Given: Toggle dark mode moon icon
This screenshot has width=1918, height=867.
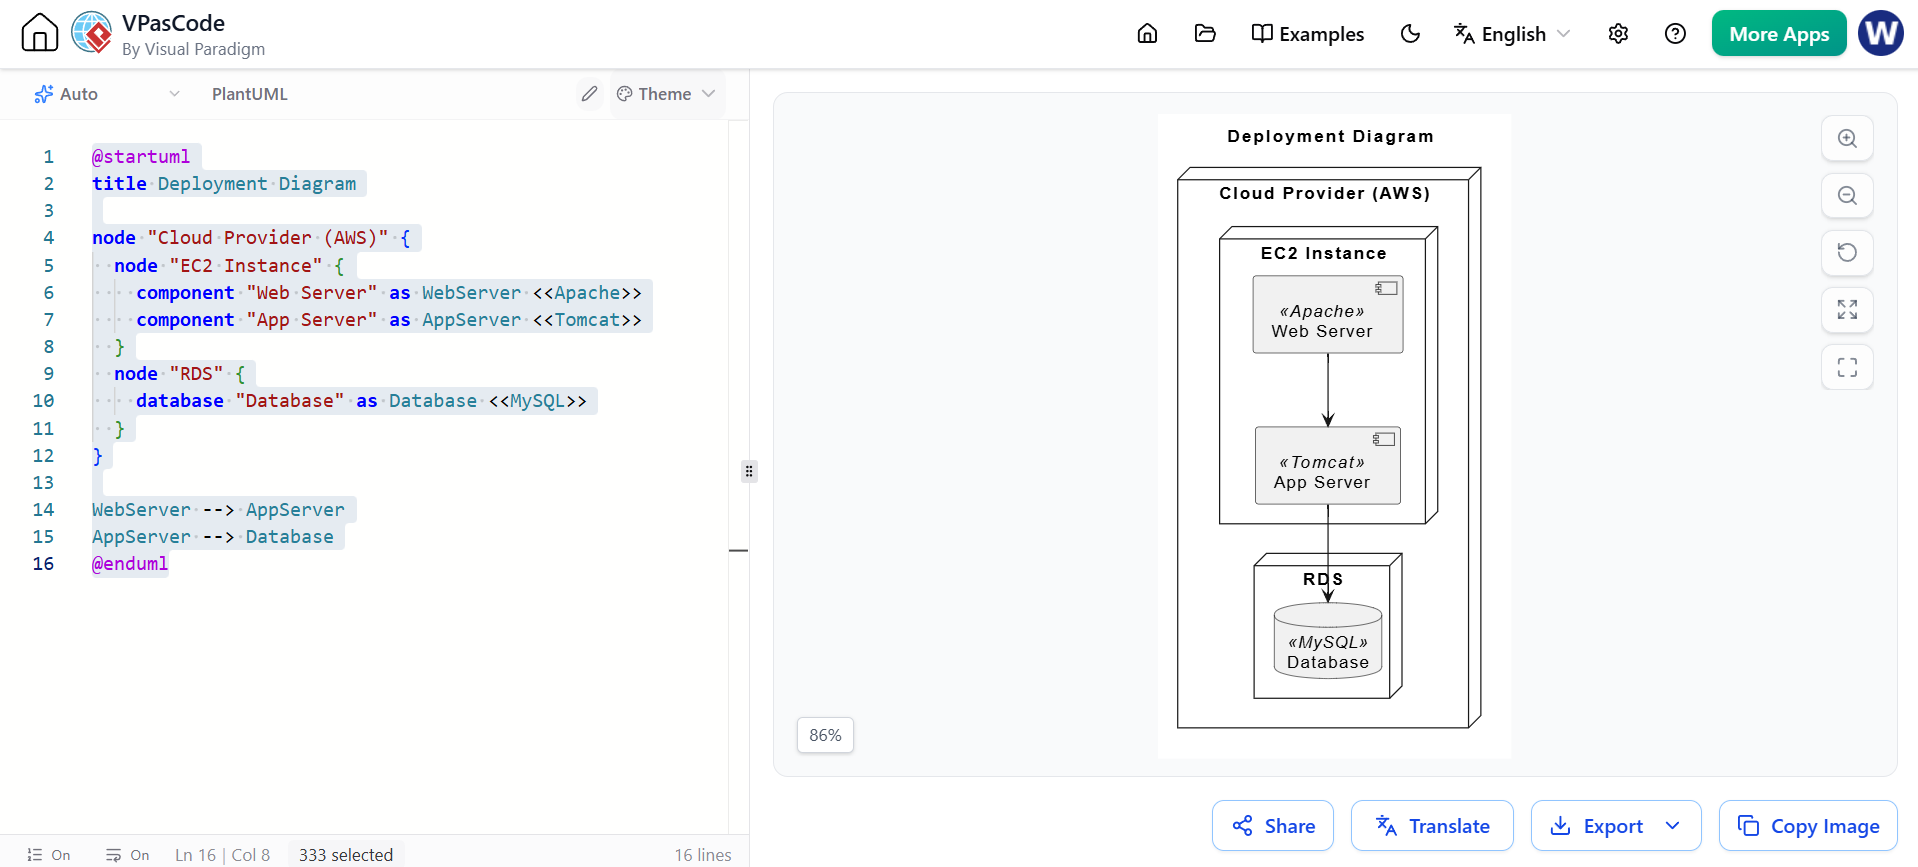Looking at the screenshot, I should point(1410,34).
